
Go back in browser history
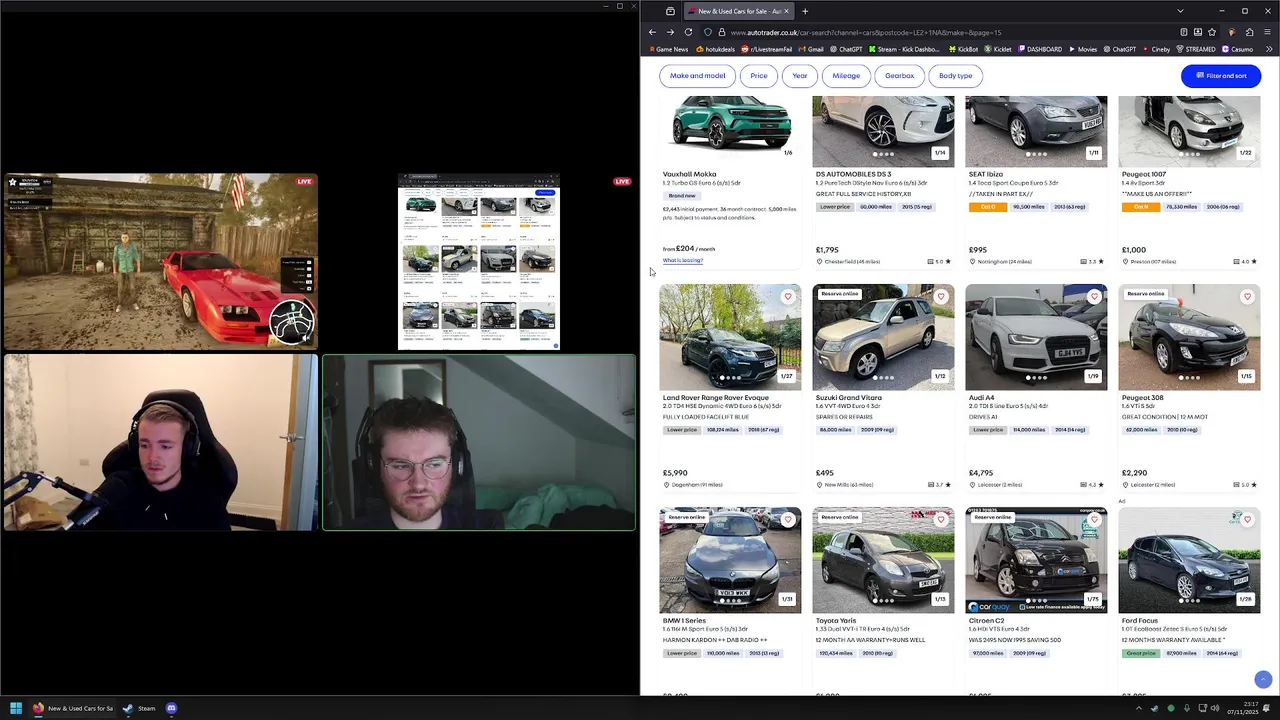pos(652,32)
